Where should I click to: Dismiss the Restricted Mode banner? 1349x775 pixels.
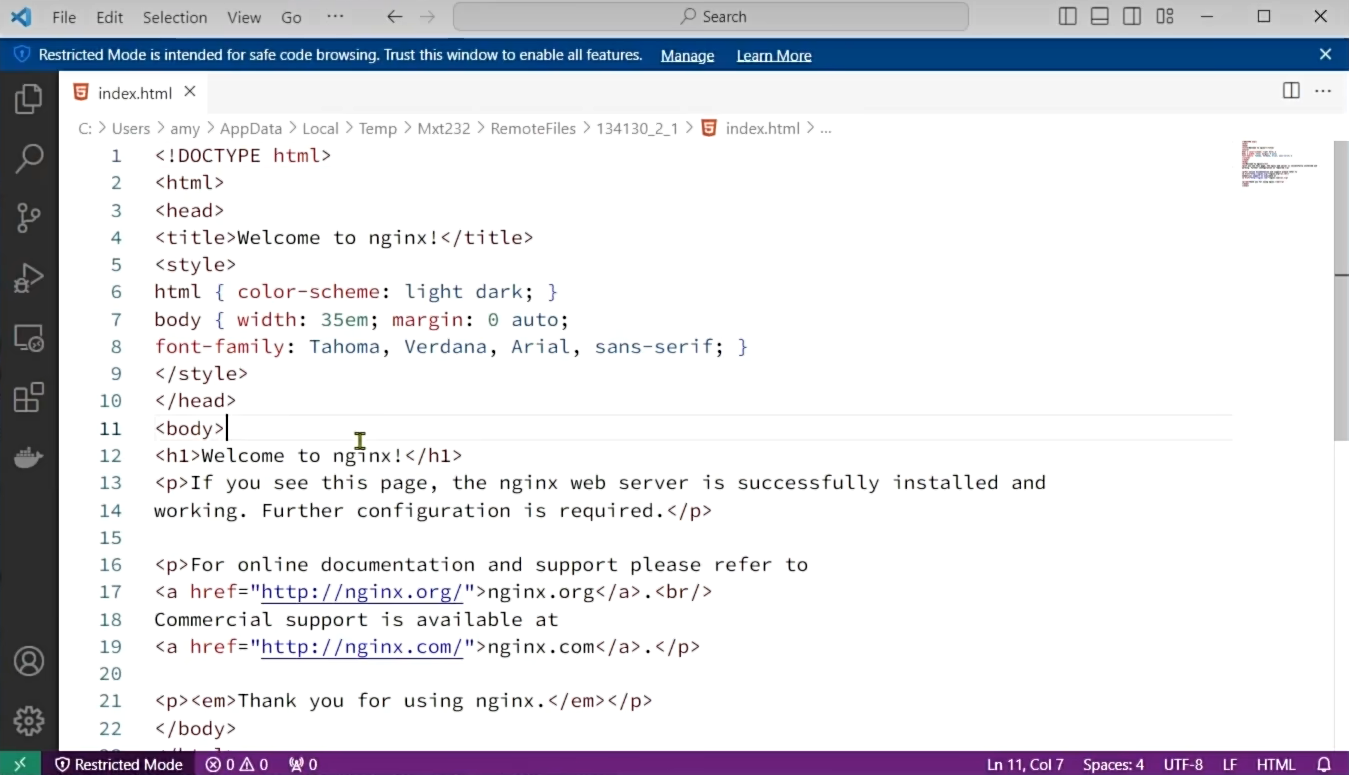(1325, 55)
